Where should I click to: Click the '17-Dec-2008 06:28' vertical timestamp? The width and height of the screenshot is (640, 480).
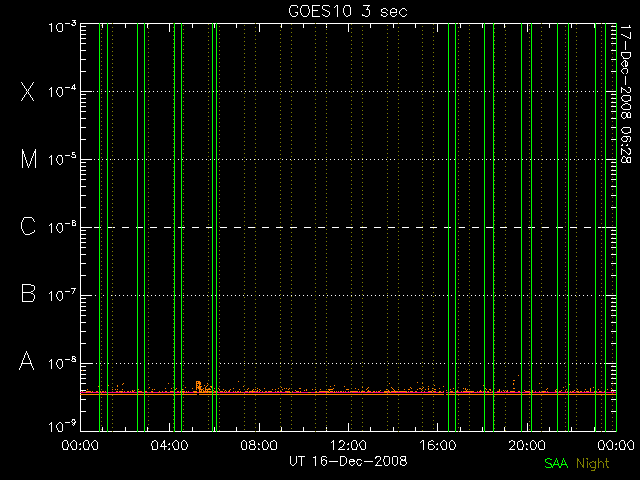point(625,94)
